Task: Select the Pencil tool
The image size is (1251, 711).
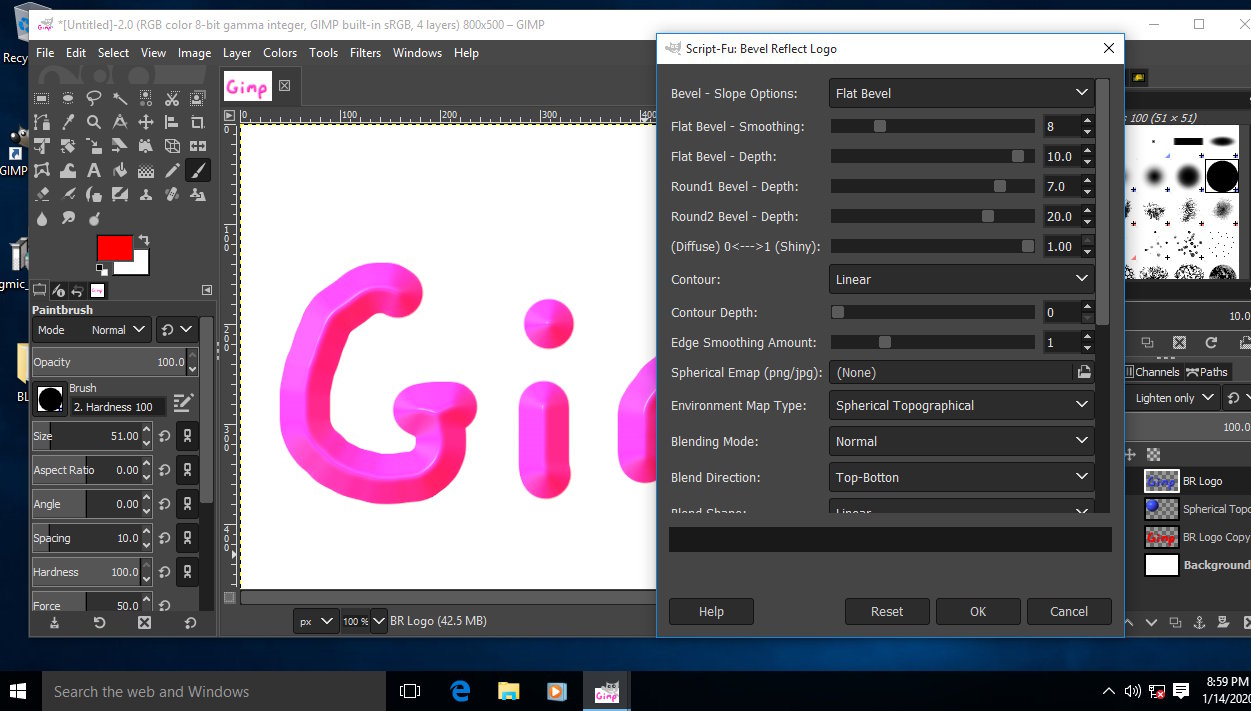Action: coord(172,171)
